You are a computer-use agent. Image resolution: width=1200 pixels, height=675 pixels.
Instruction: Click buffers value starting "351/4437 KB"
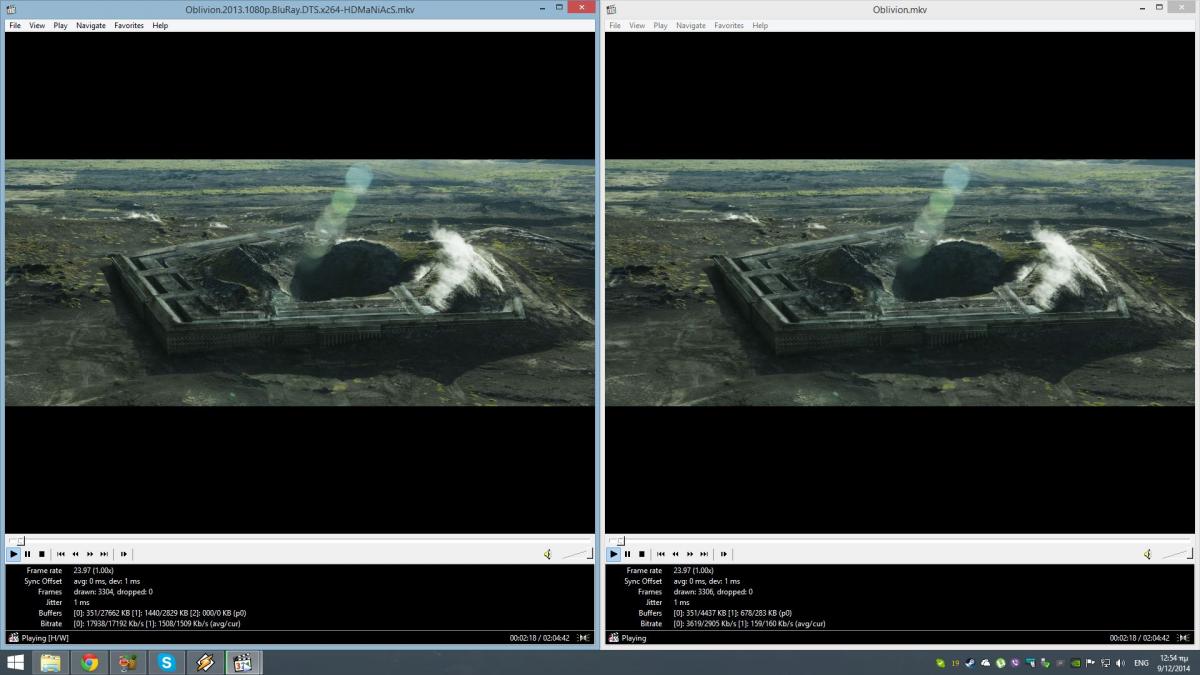[732, 613]
